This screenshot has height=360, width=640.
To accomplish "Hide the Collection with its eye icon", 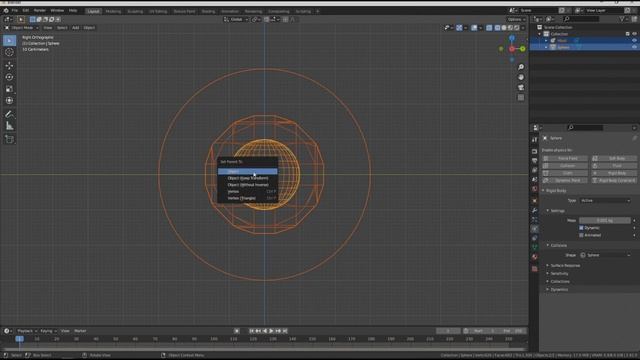I will (634, 34).
